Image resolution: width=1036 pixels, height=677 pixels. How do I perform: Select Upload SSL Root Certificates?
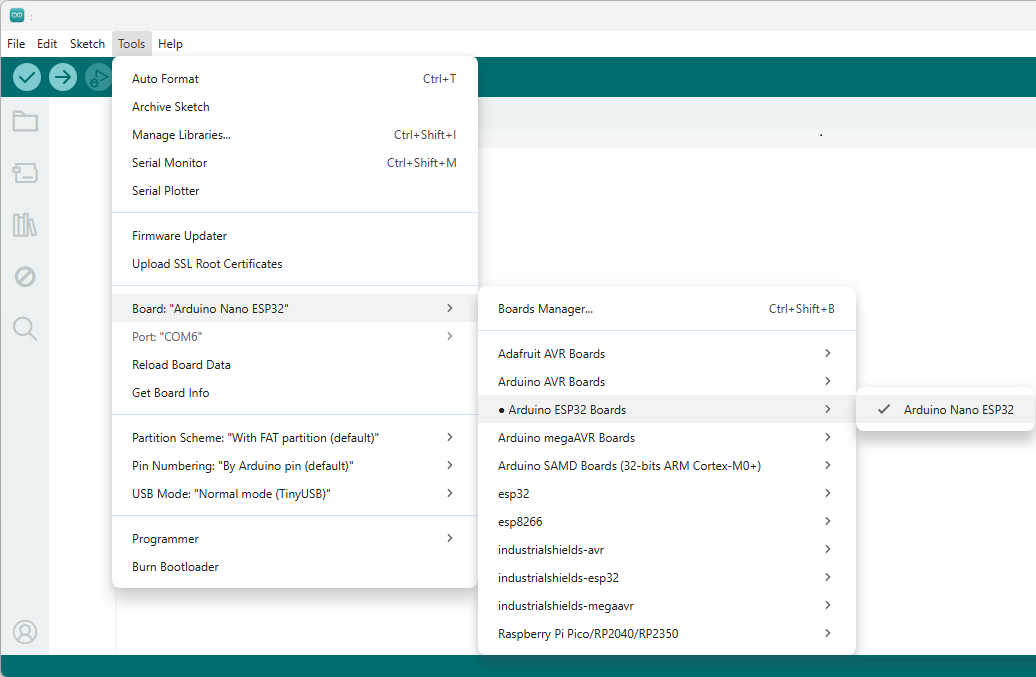295,264
